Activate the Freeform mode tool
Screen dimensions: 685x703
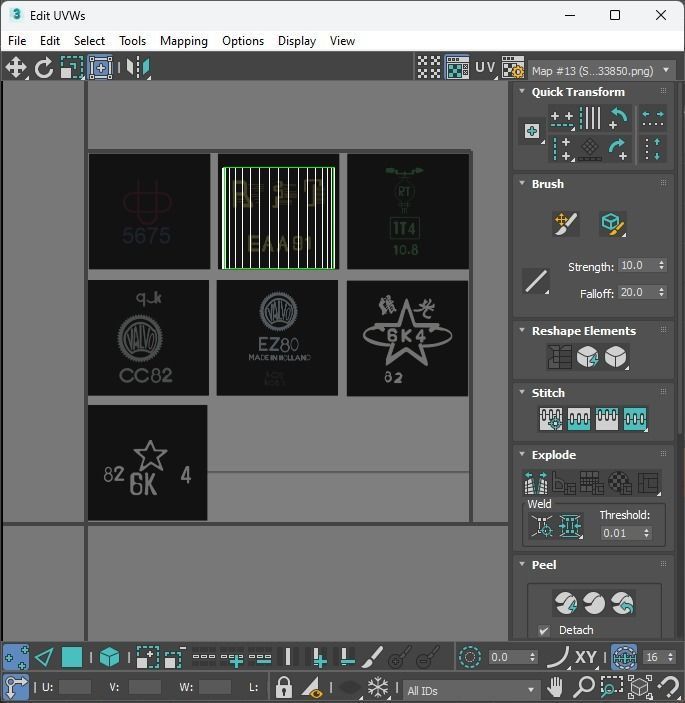click(100, 68)
